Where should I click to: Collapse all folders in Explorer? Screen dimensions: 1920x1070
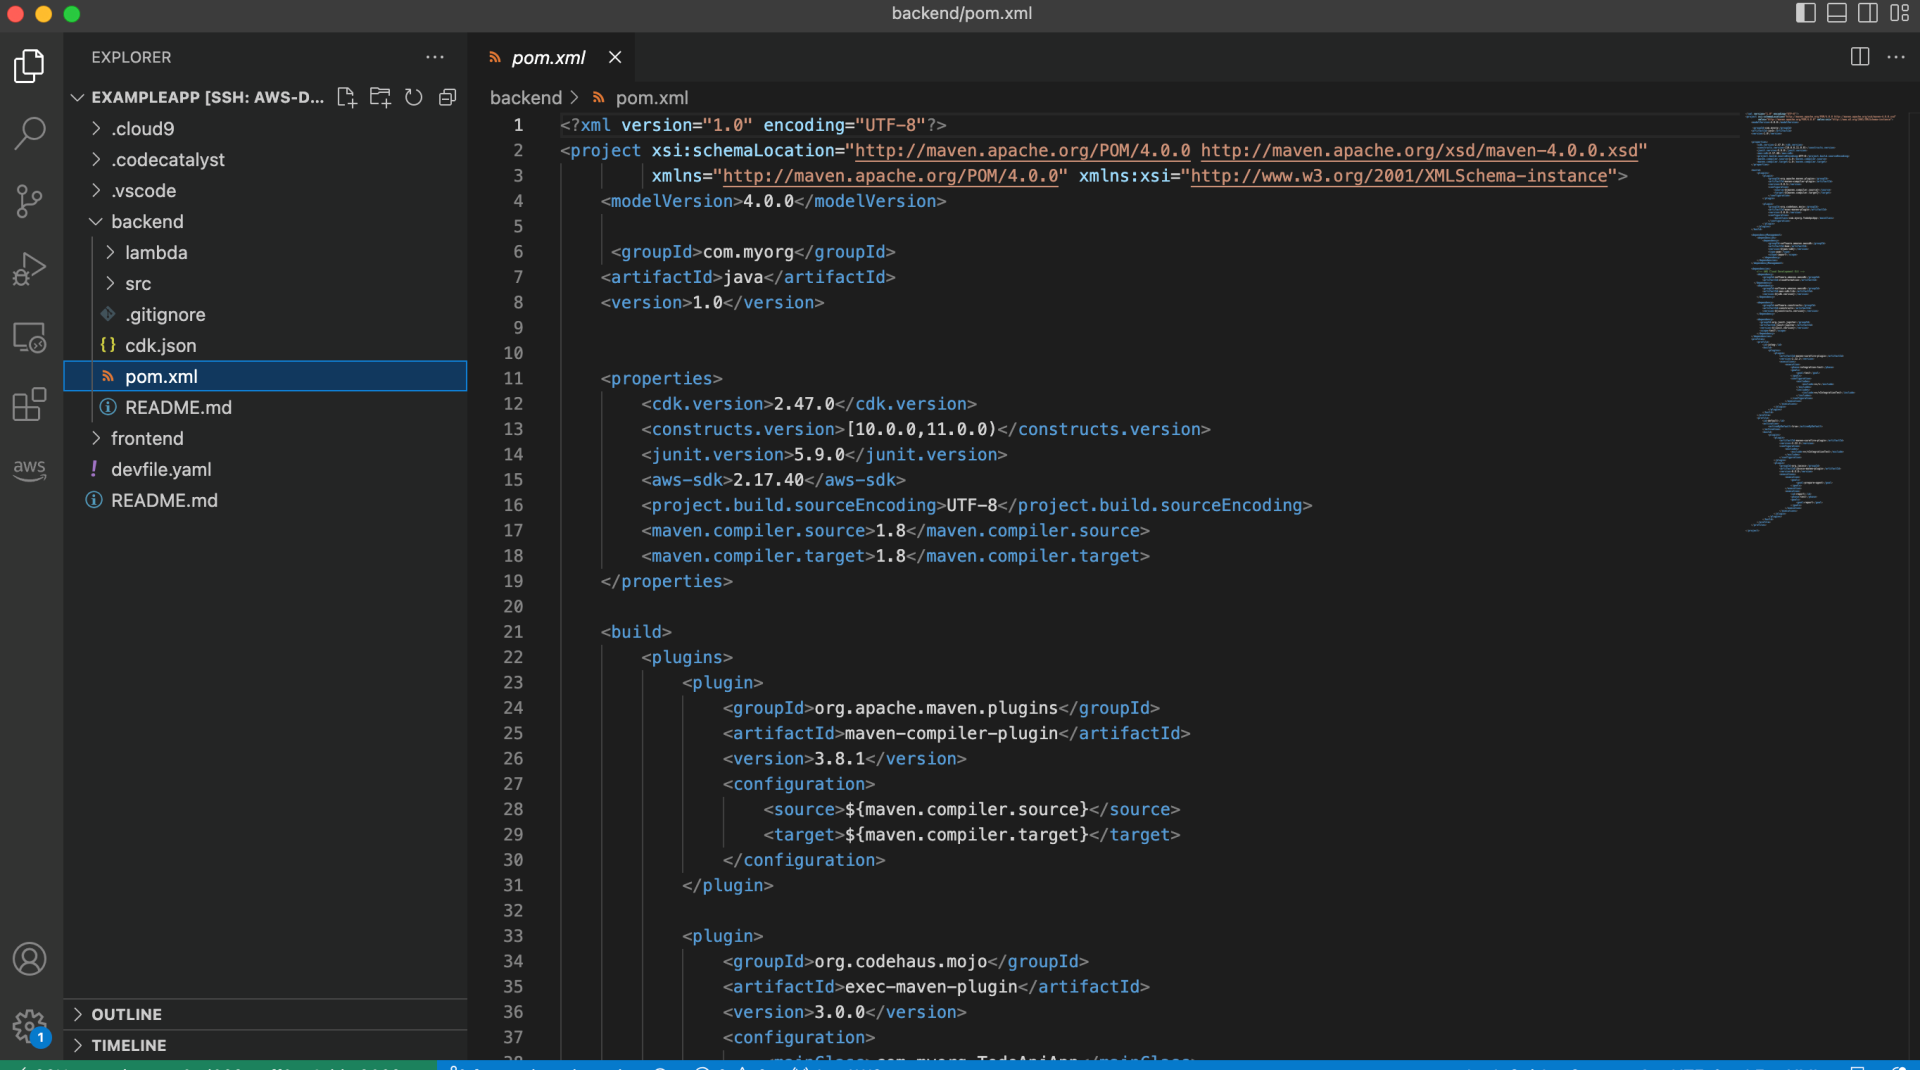448,97
